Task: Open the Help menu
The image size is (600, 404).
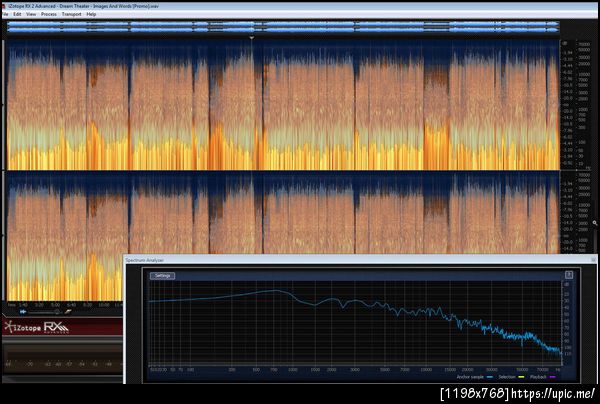Action: pyautogui.click(x=91, y=14)
